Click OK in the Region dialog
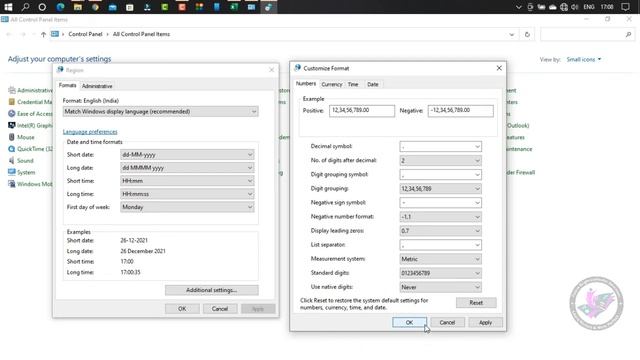 [x=182, y=309]
